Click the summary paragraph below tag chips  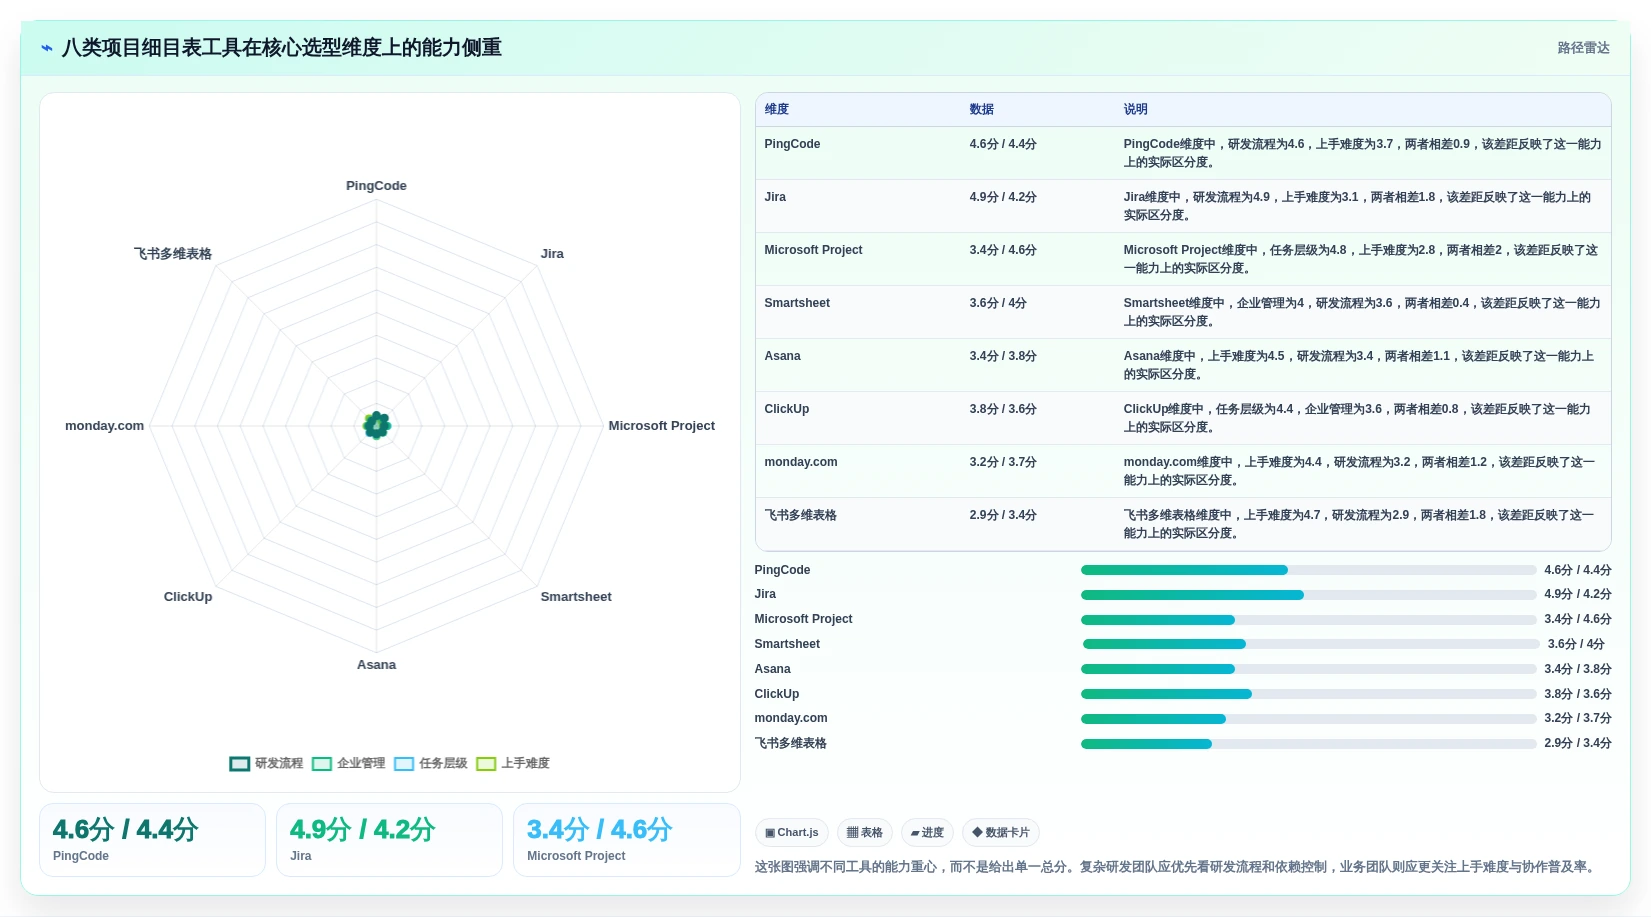1176,867
